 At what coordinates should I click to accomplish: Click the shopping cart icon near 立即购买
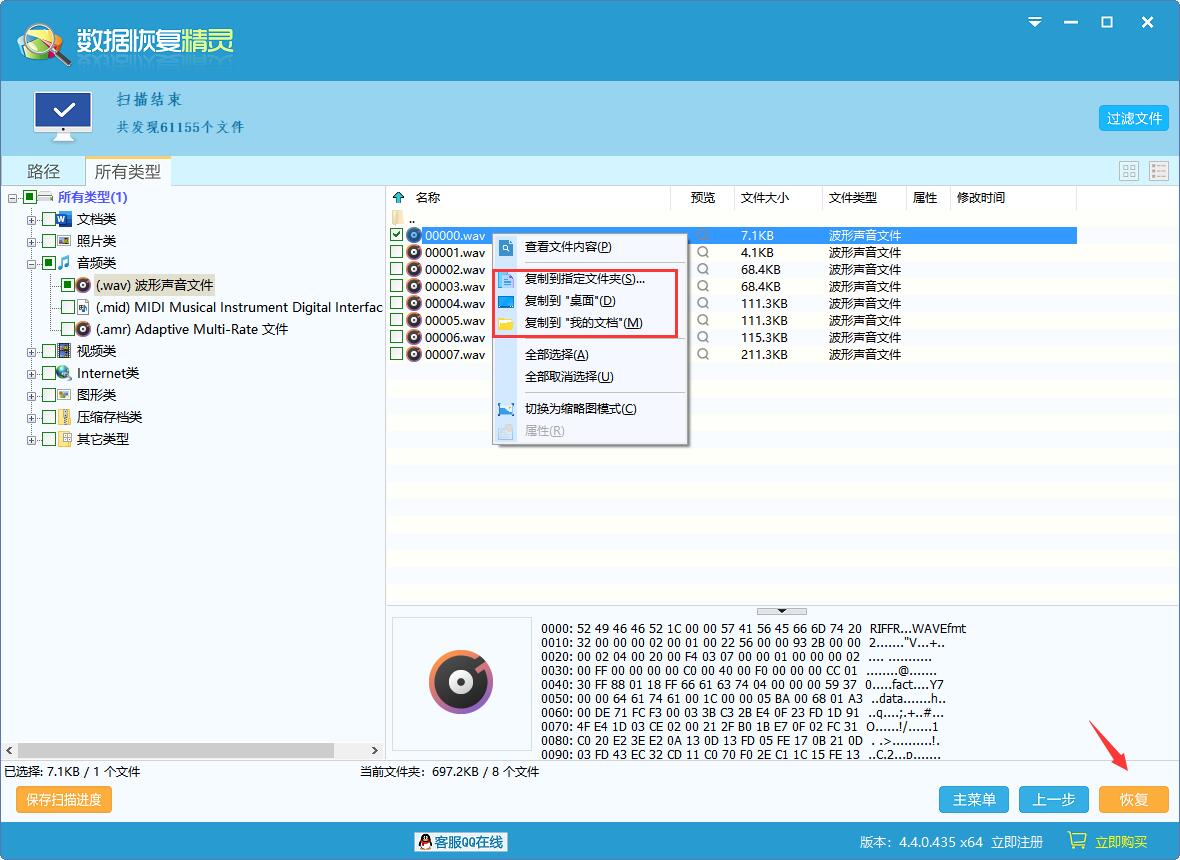click(1077, 840)
